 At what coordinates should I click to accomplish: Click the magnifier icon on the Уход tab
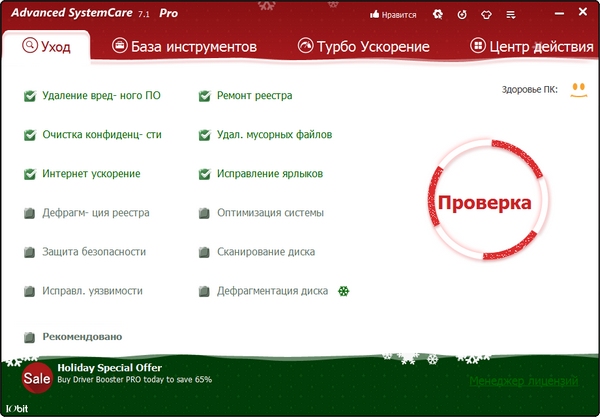[x=30, y=46]
